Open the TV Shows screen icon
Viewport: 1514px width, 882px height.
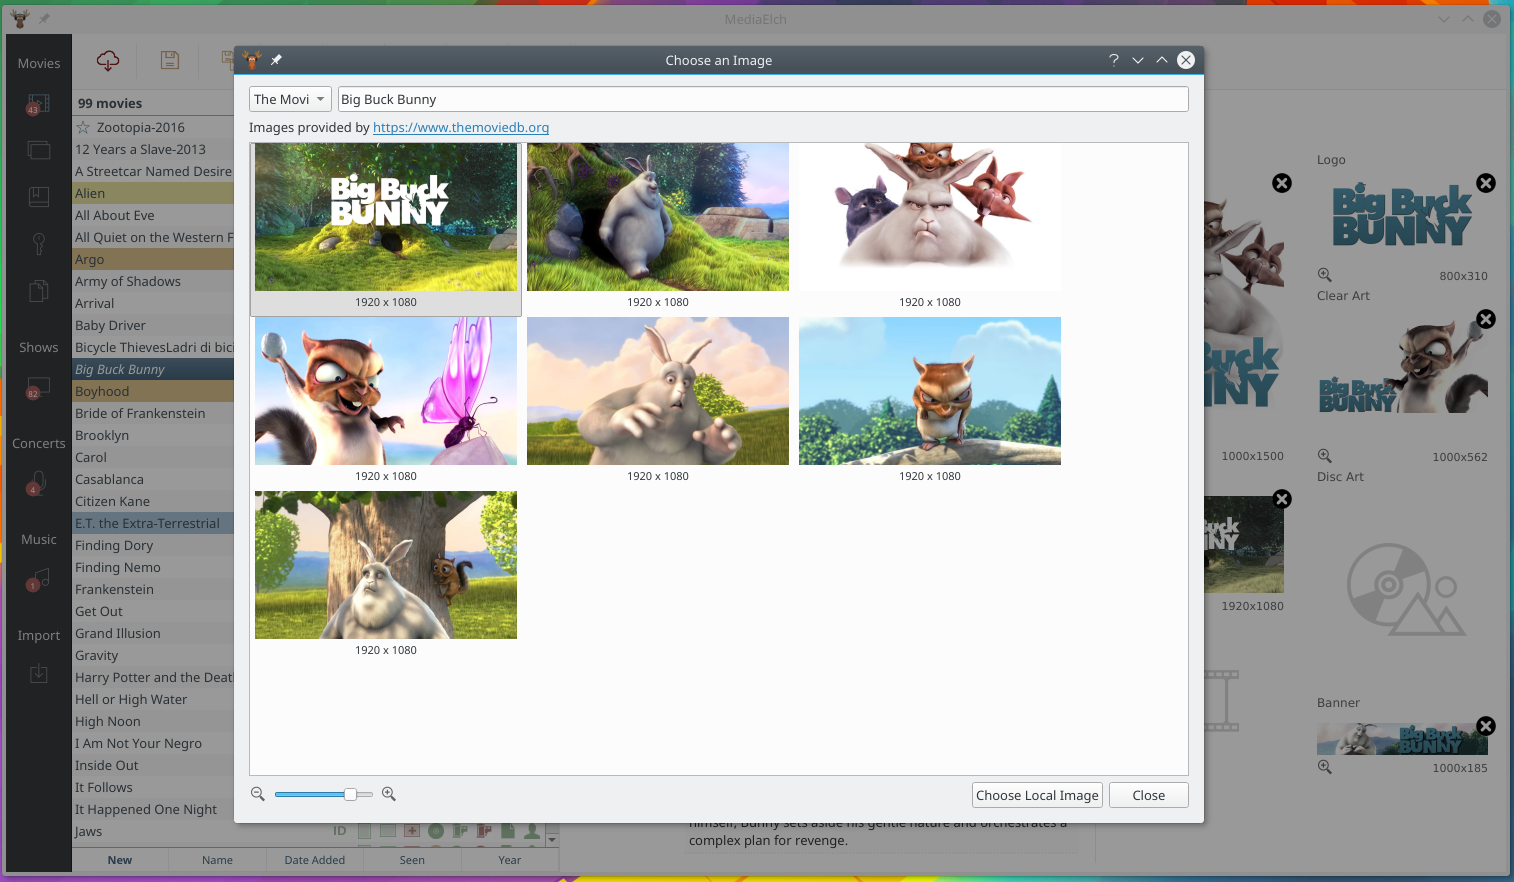38,388
